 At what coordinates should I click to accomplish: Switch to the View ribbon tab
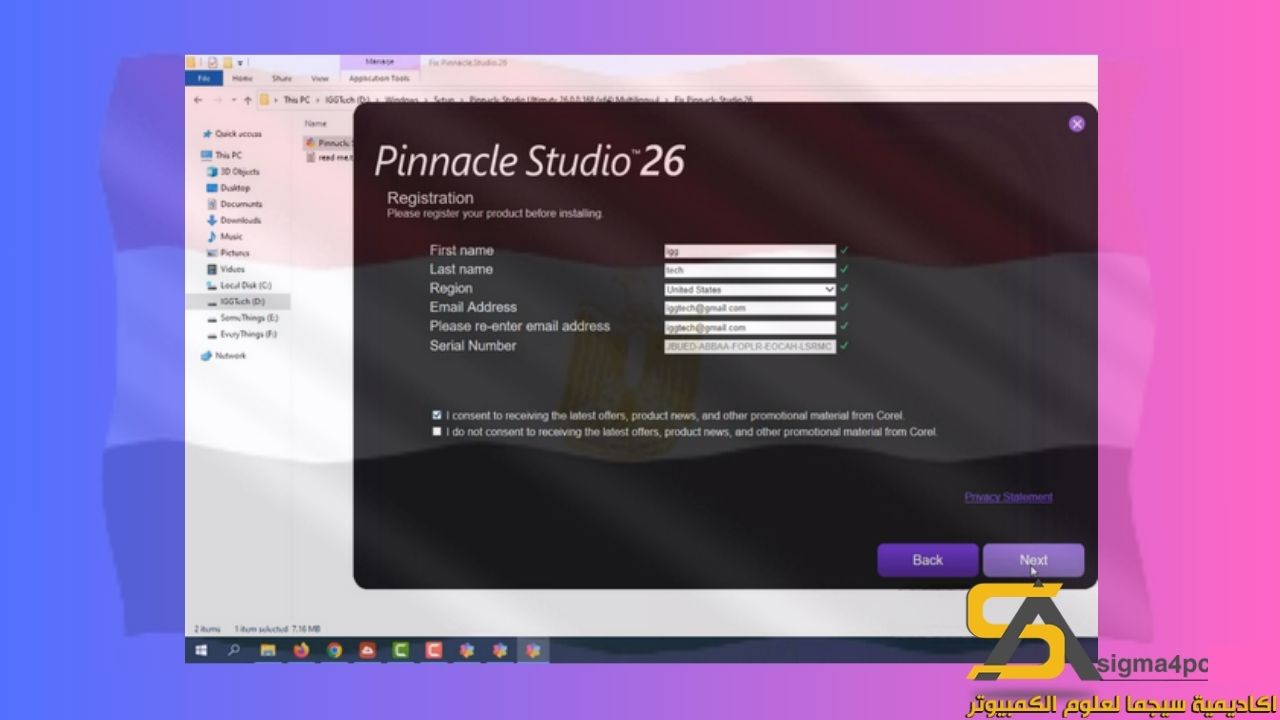coord(319,78)
